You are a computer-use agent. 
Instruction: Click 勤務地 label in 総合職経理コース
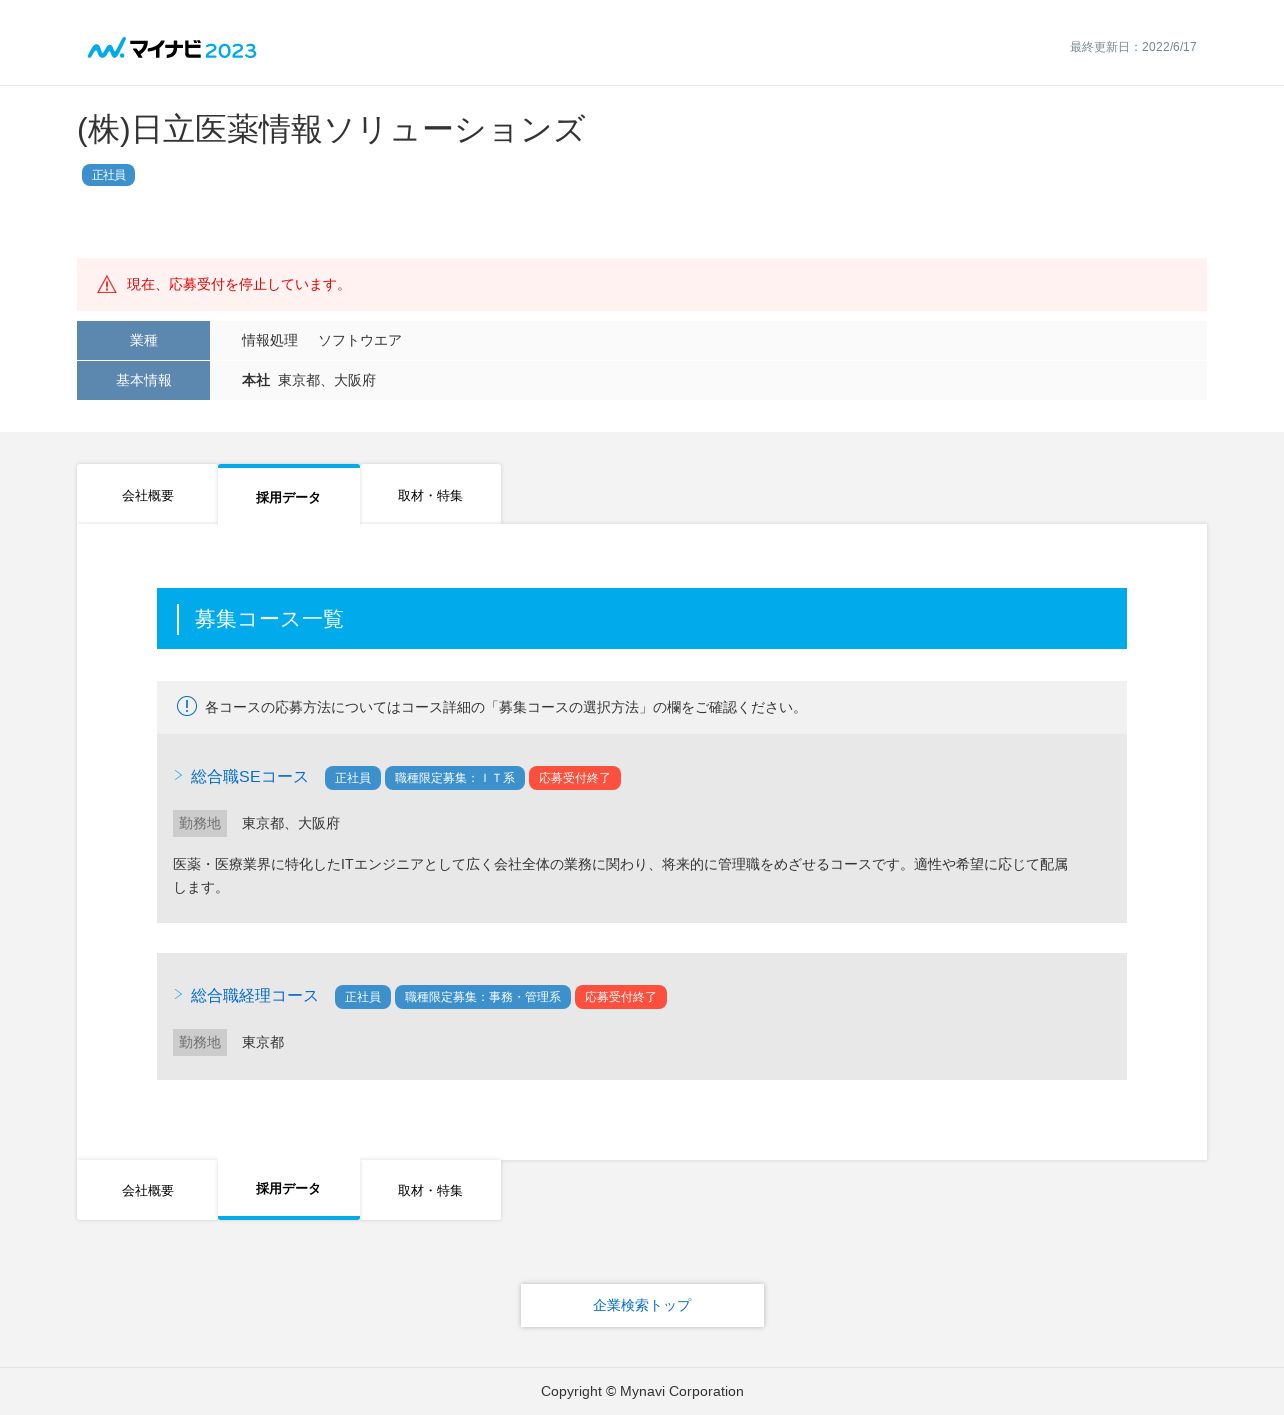tap(200, 1042)
